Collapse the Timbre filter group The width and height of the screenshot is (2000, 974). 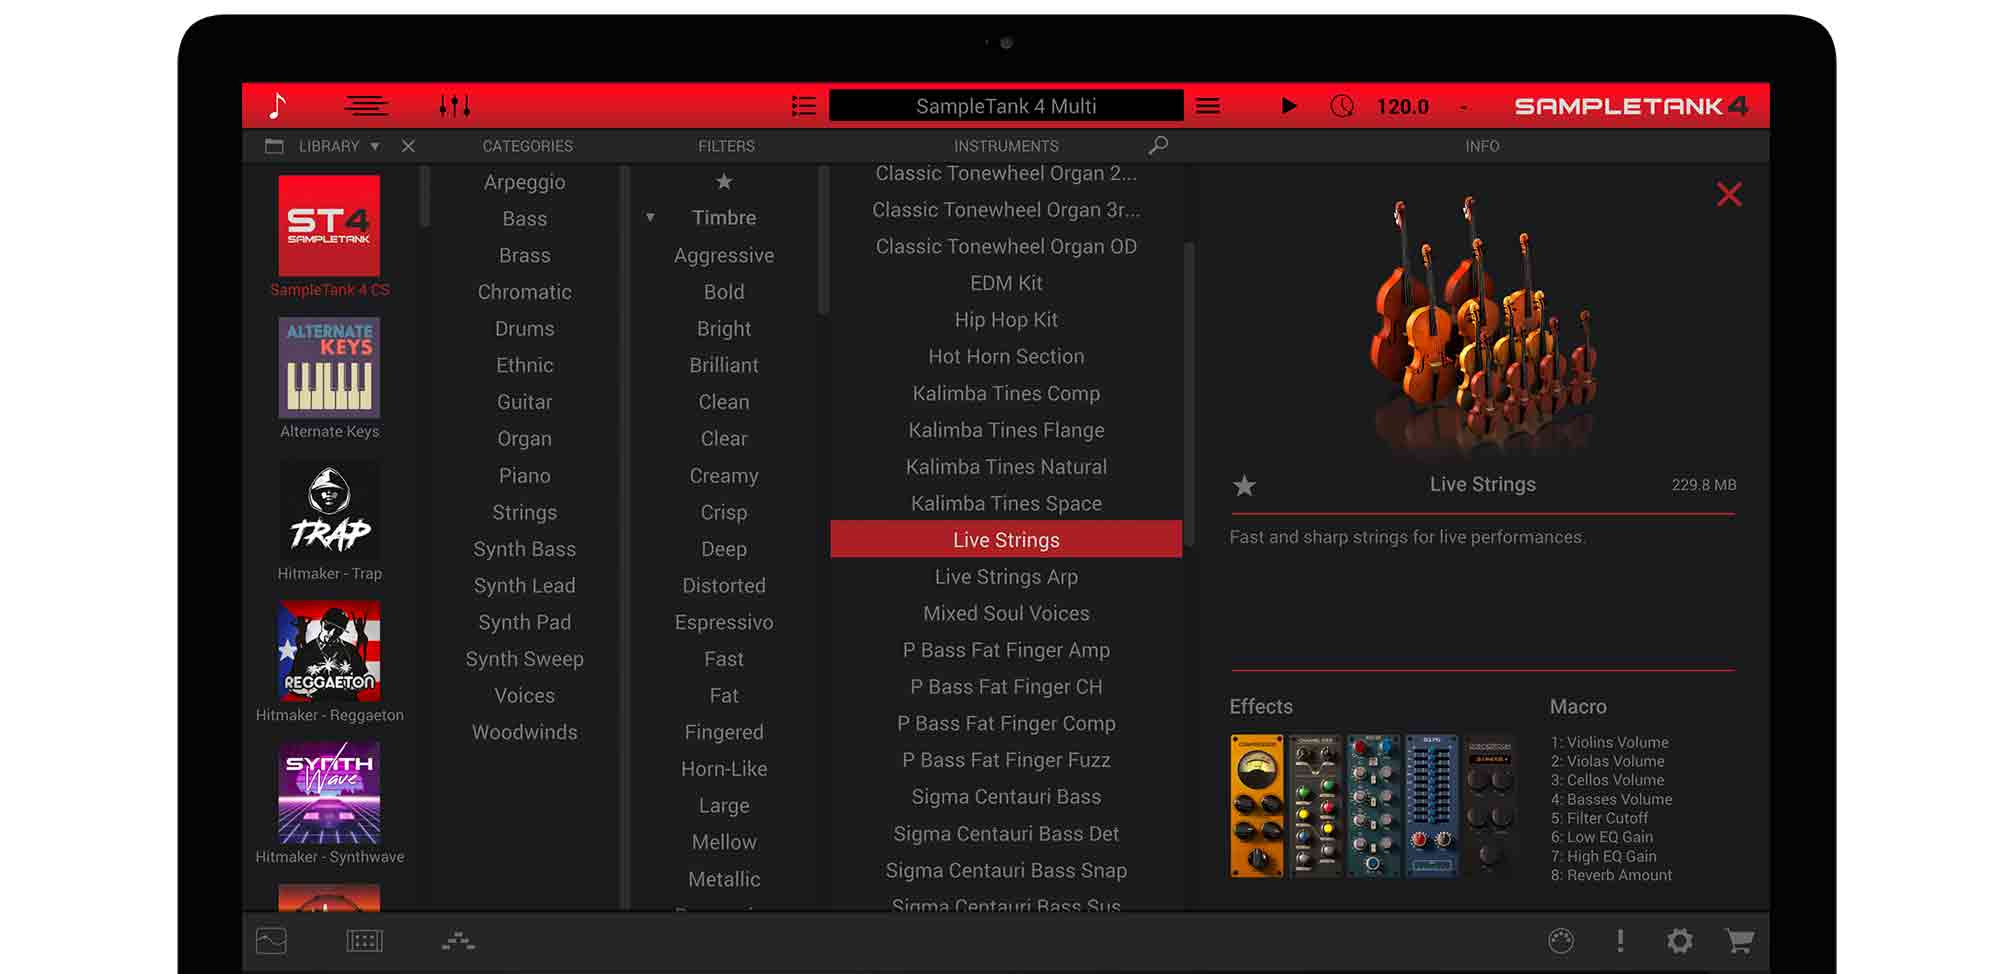[x=650, y=217]
